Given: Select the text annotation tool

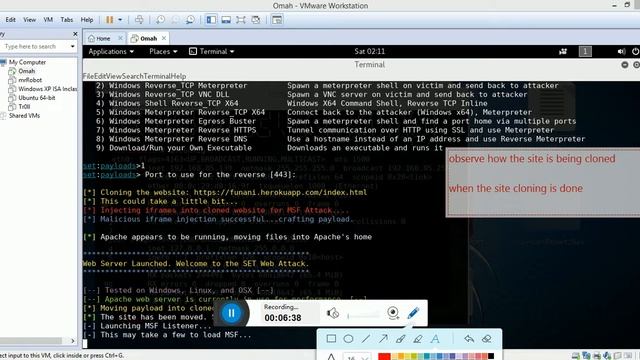Looking at the screenshot, I should (x=435, y=338).
